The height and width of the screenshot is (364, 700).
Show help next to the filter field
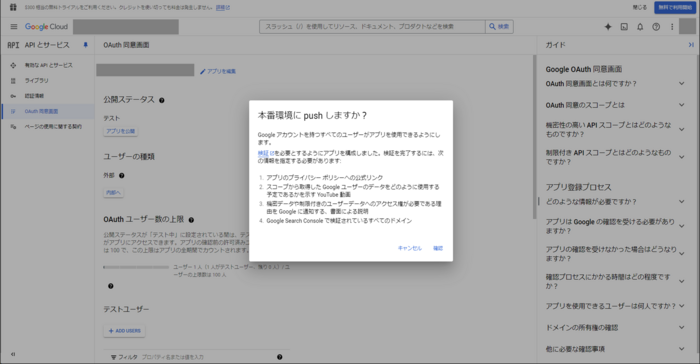(x=279, y=357)
